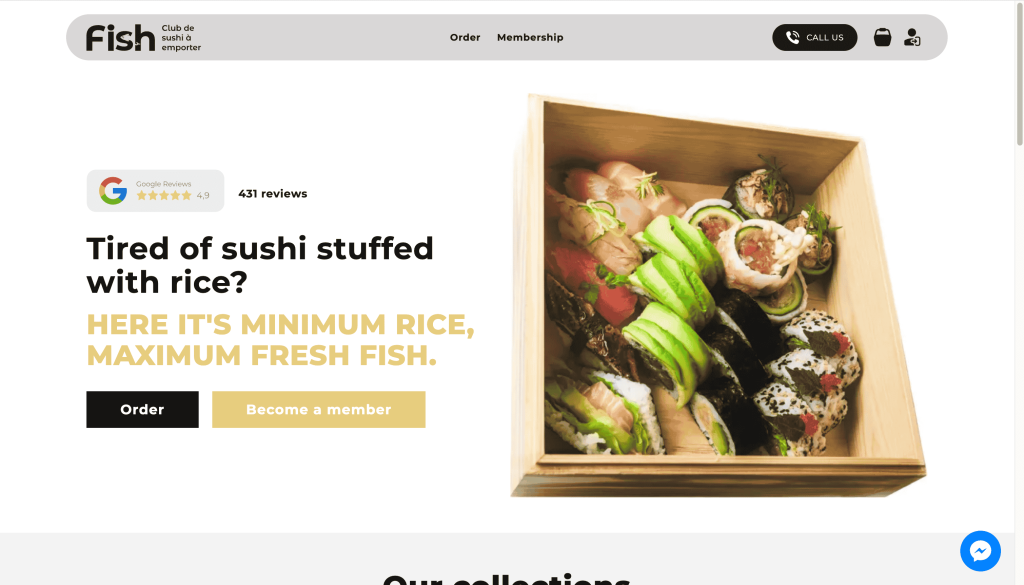This screenshot has height=585, width=1024.
Task: Click the CALL US button text
Action: click(825, 37)
